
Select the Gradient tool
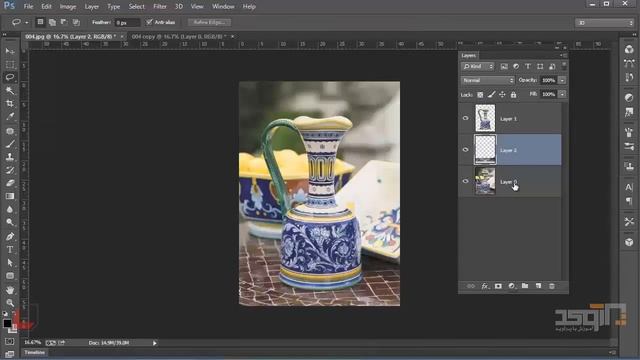(x=10, y=196)
